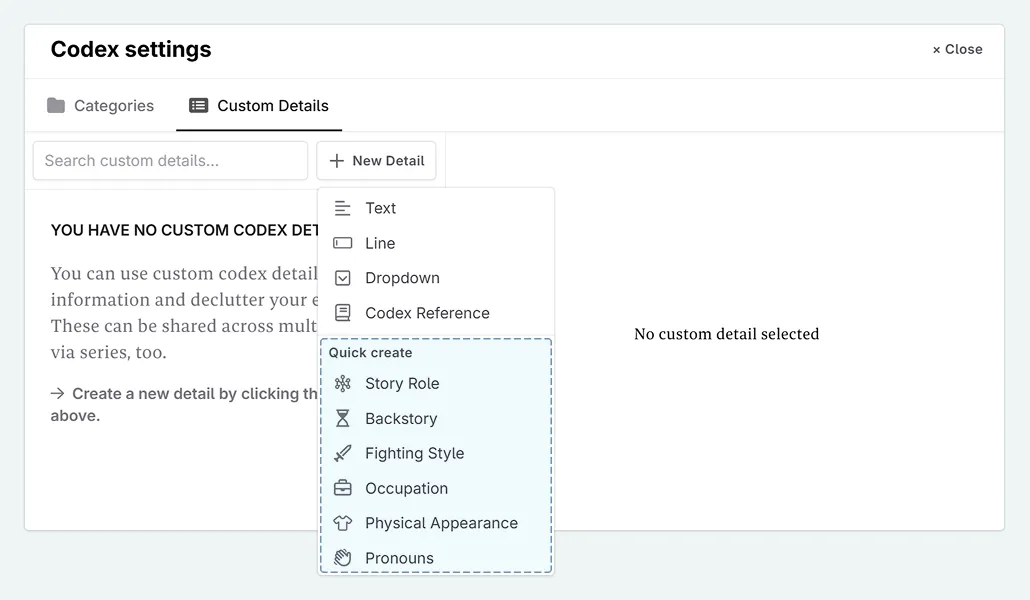Click the Occupation briefcase icon
Screen dimensions: 1030x600
coord(344,488)
